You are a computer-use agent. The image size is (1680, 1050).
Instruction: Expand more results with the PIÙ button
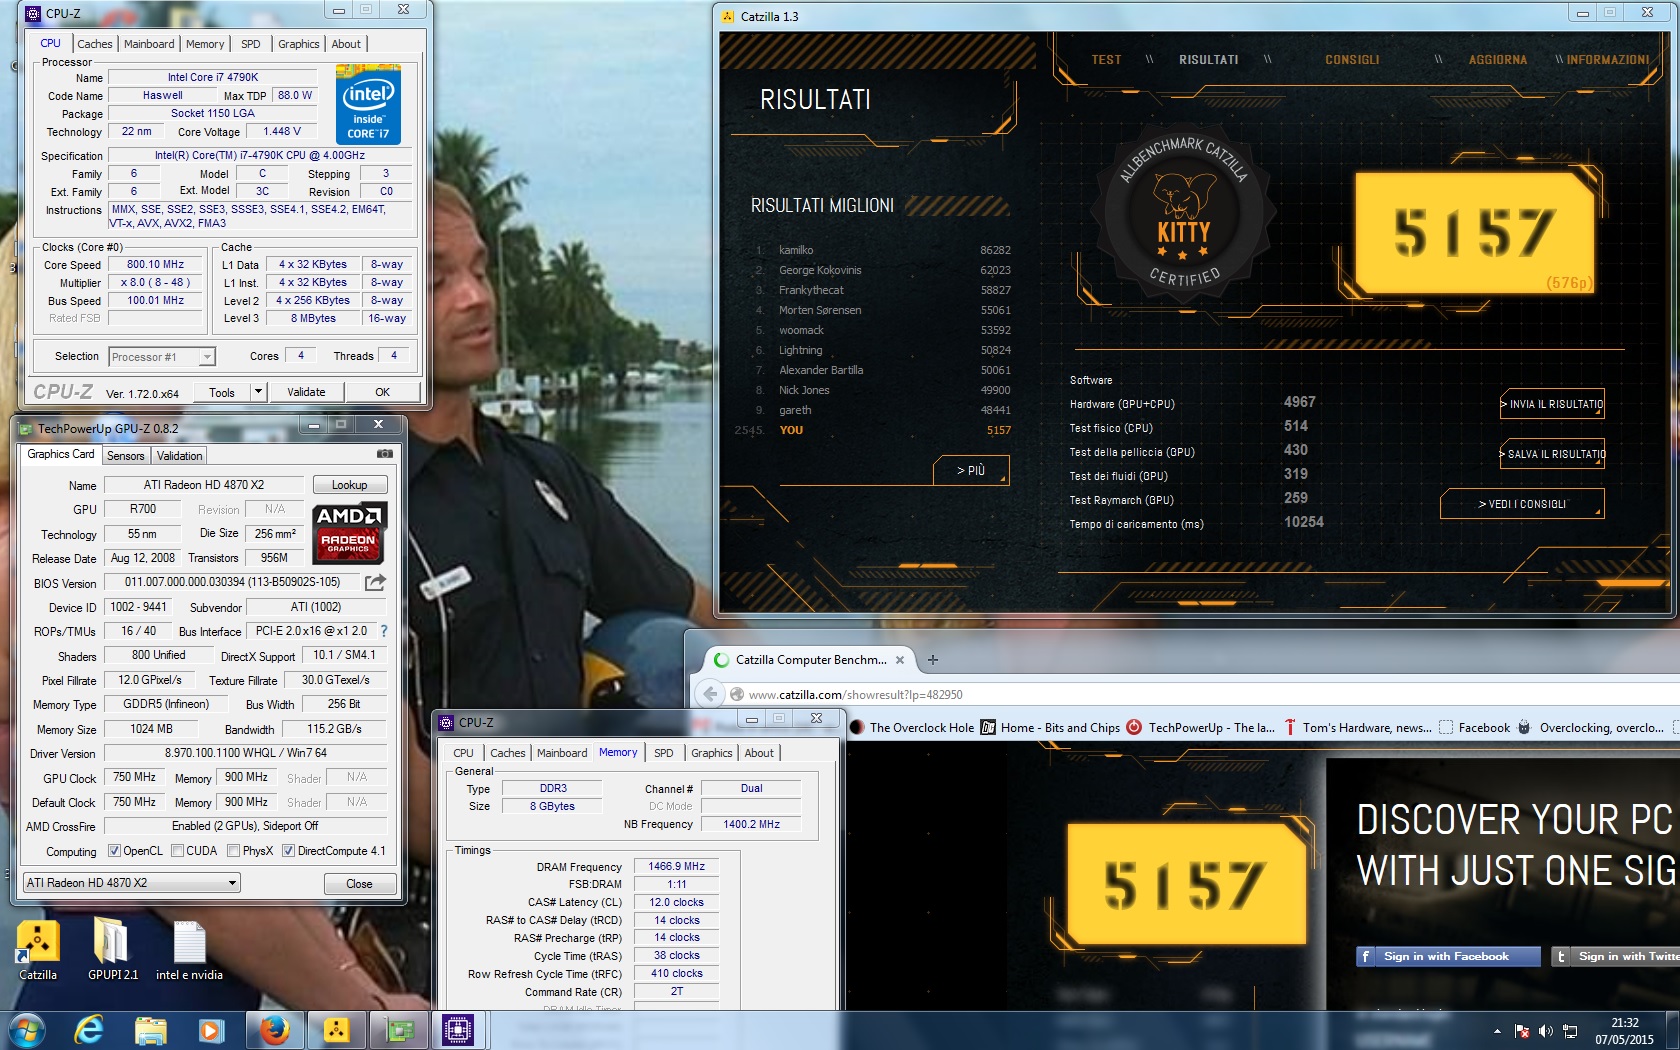coord(971,470)
